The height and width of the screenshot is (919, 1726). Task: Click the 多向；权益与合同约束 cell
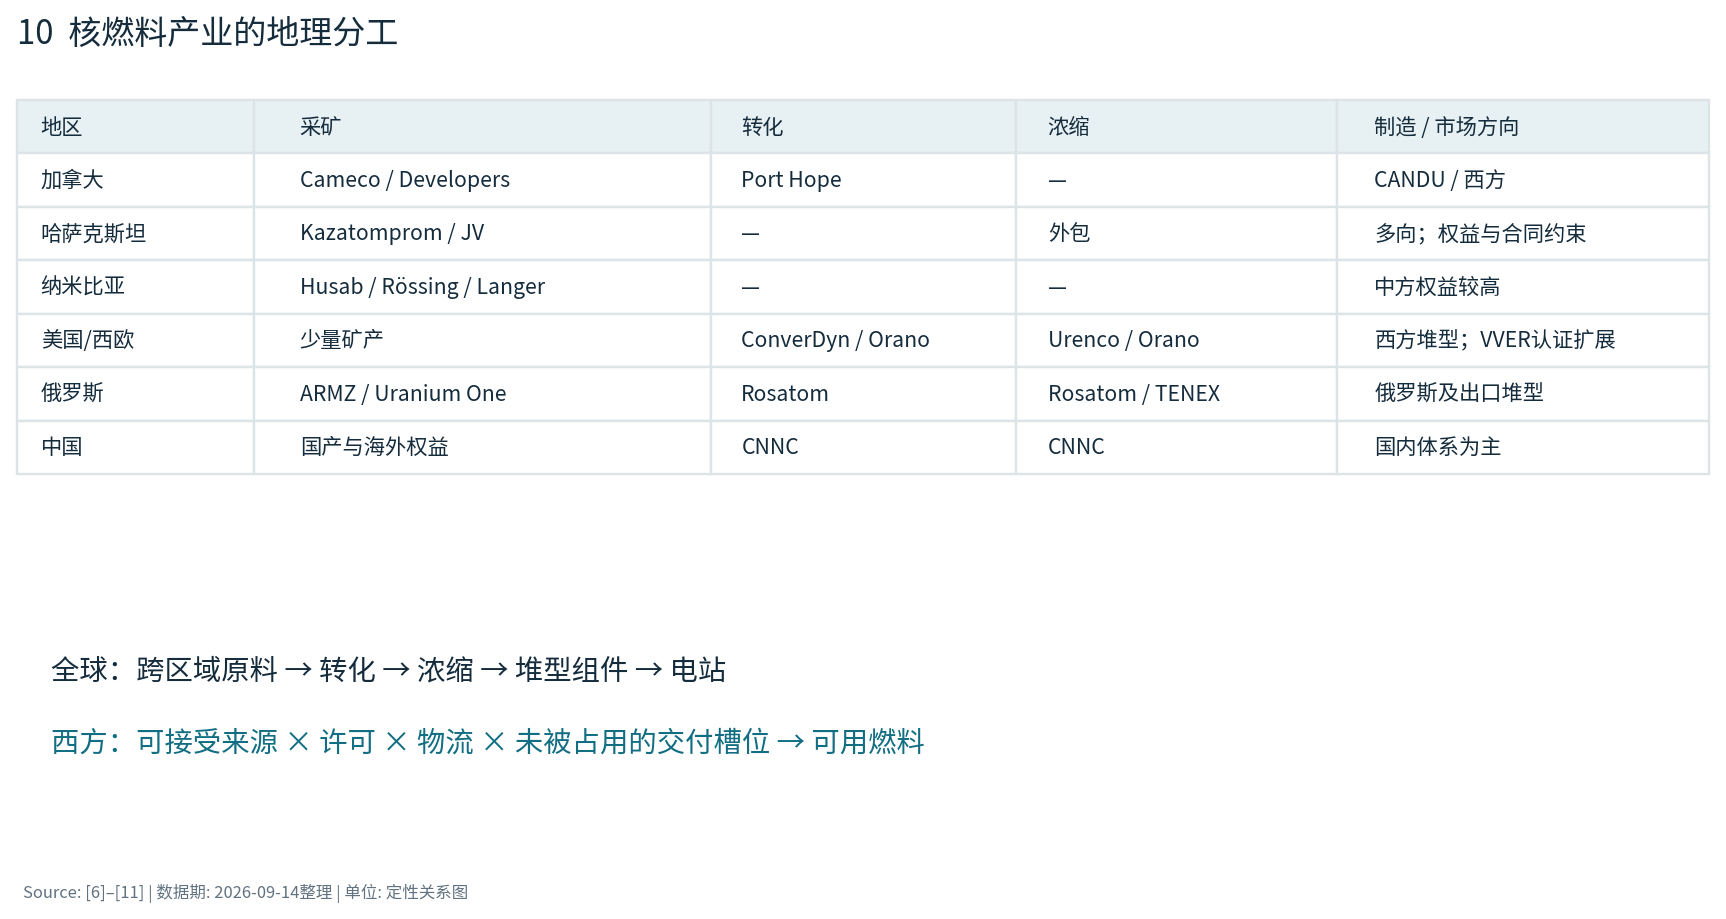click(x=1523, y=233)
